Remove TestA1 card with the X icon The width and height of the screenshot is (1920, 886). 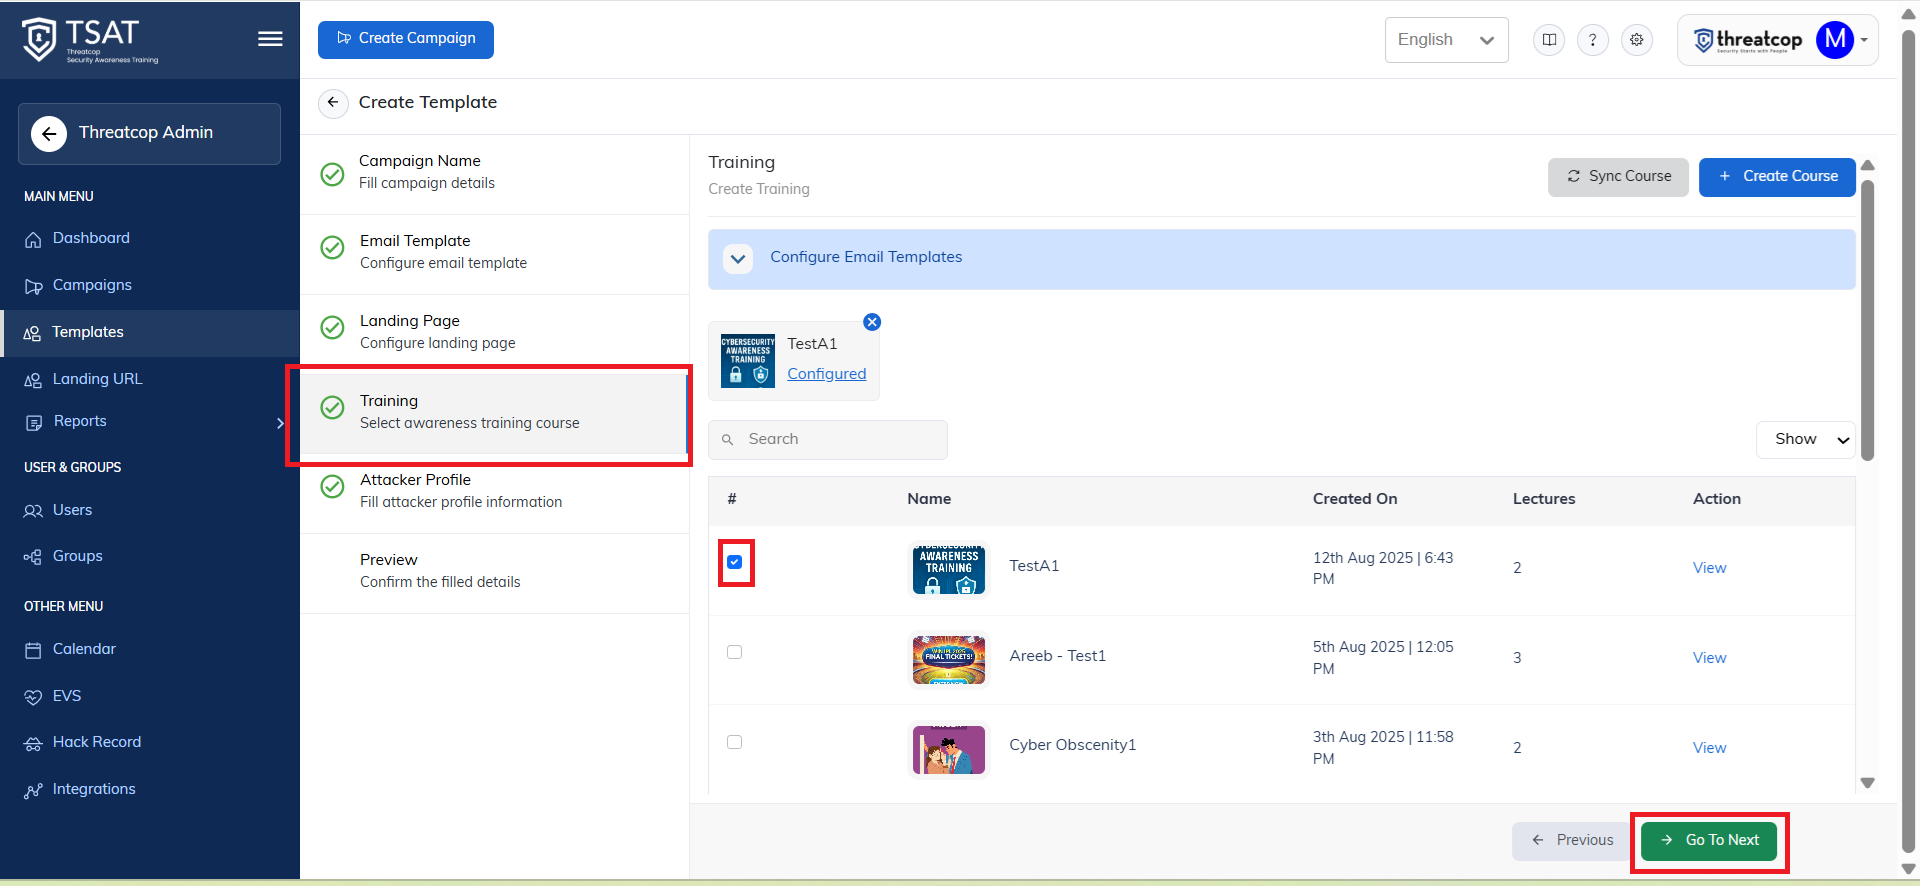(872, 322)
